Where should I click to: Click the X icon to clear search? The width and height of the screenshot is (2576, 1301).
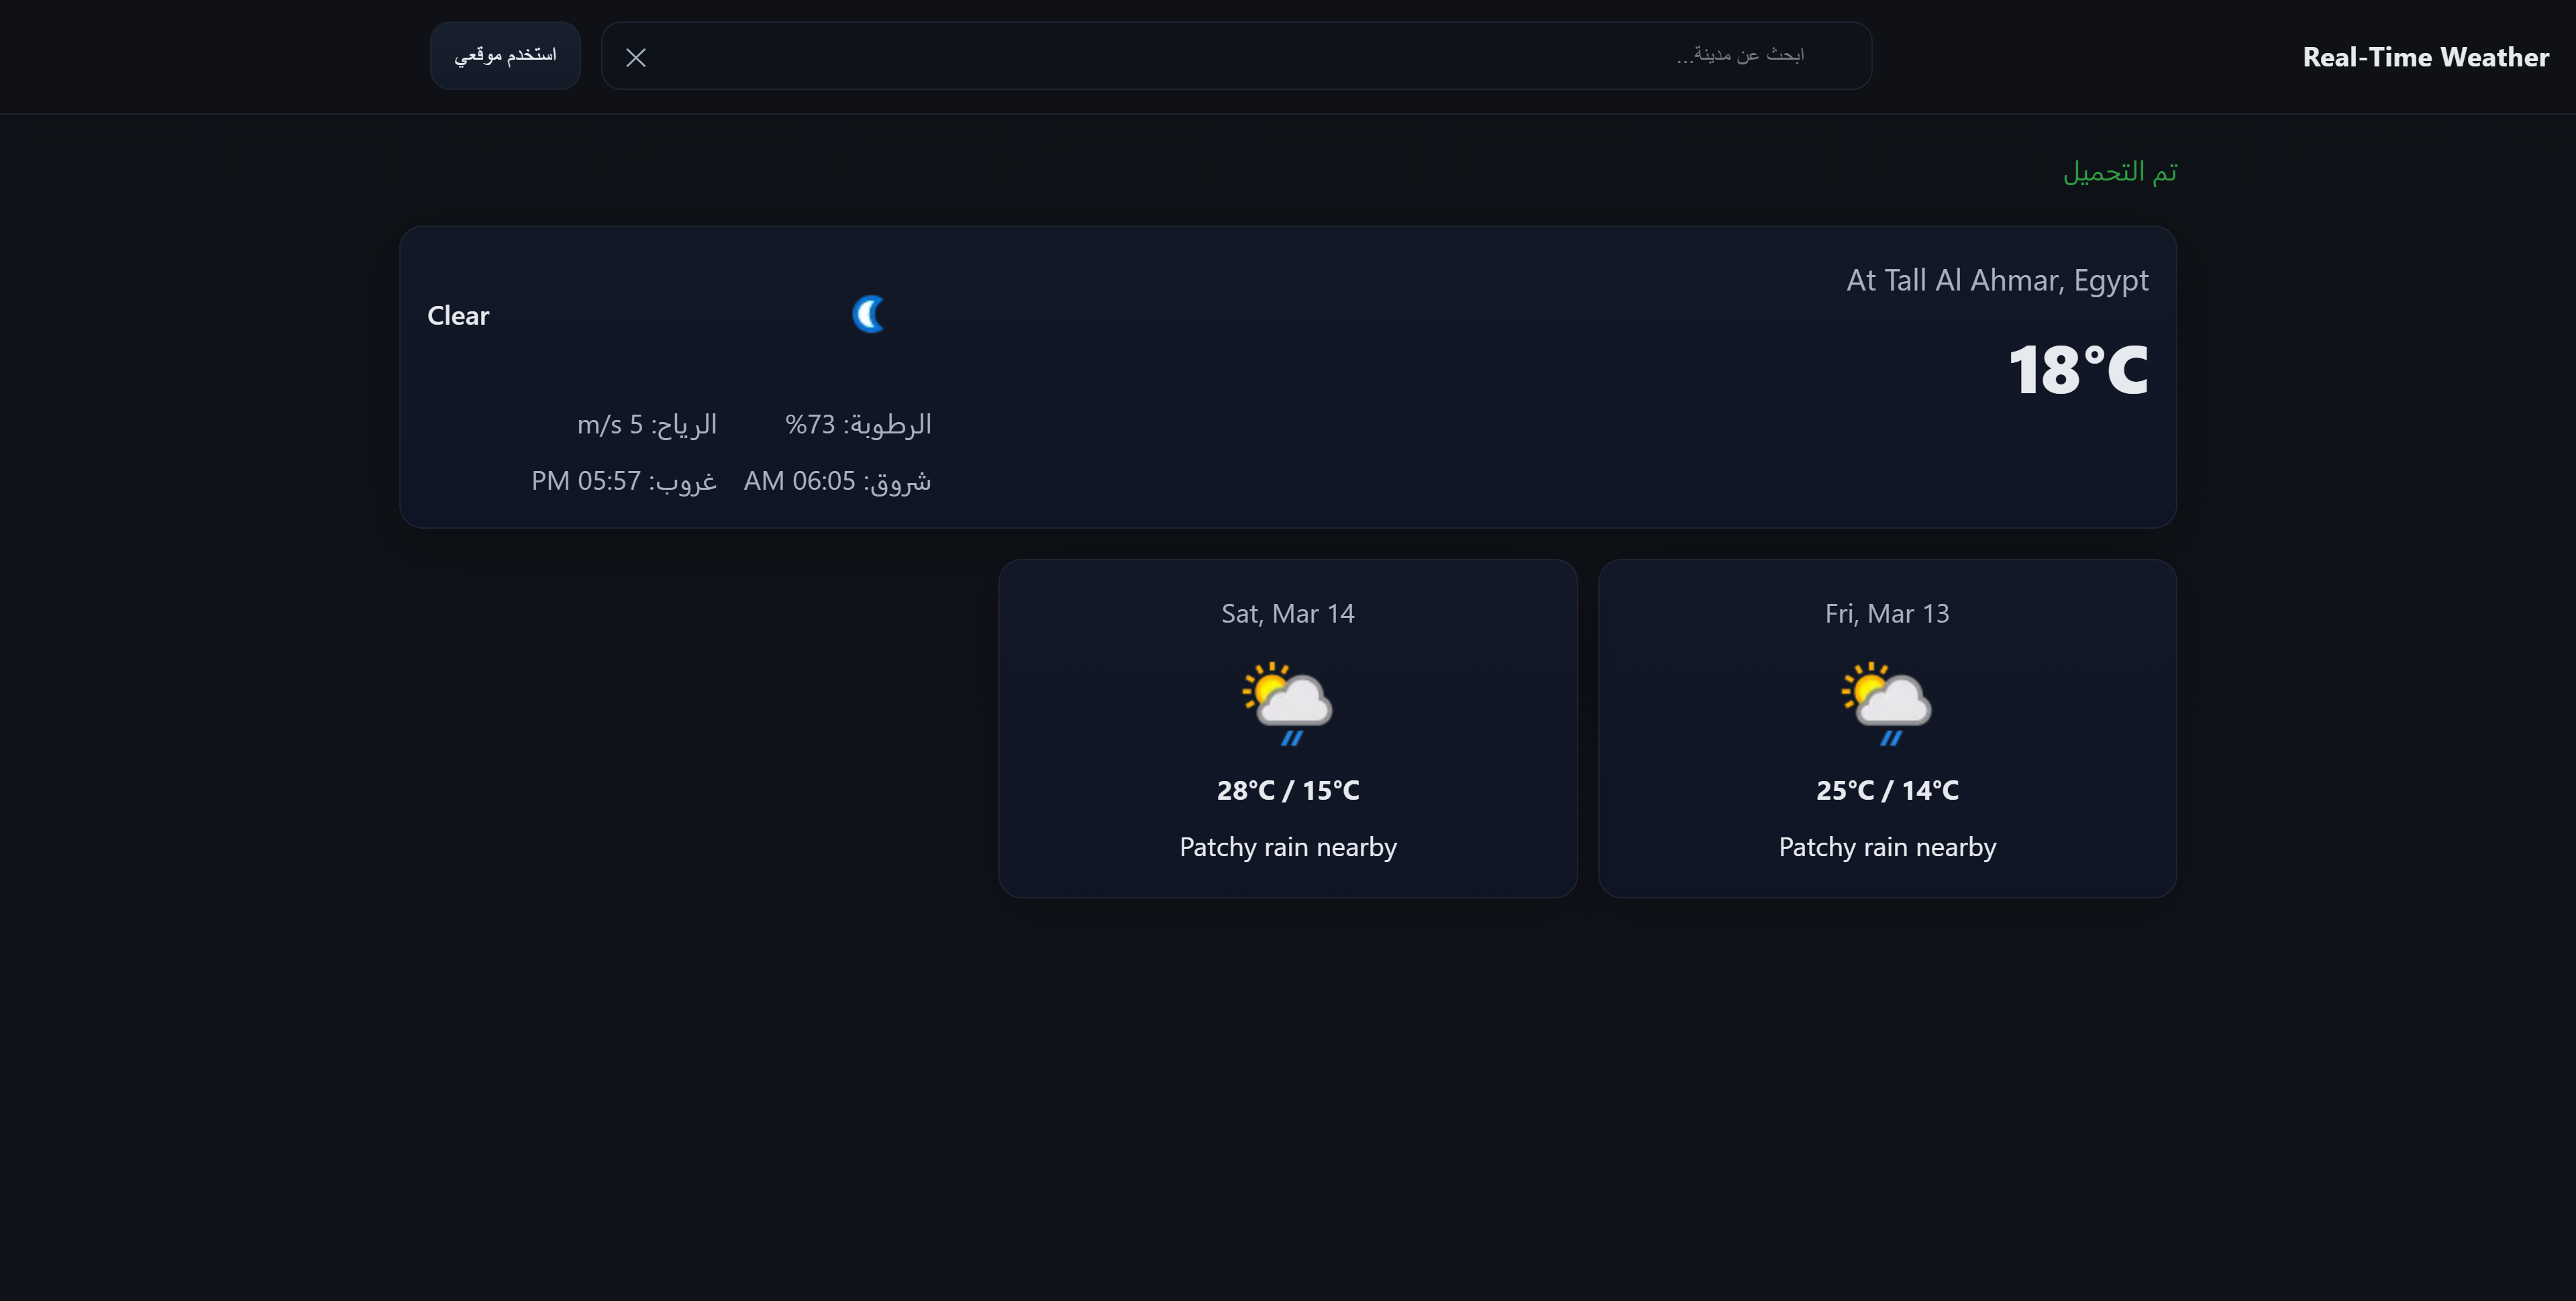635,57
